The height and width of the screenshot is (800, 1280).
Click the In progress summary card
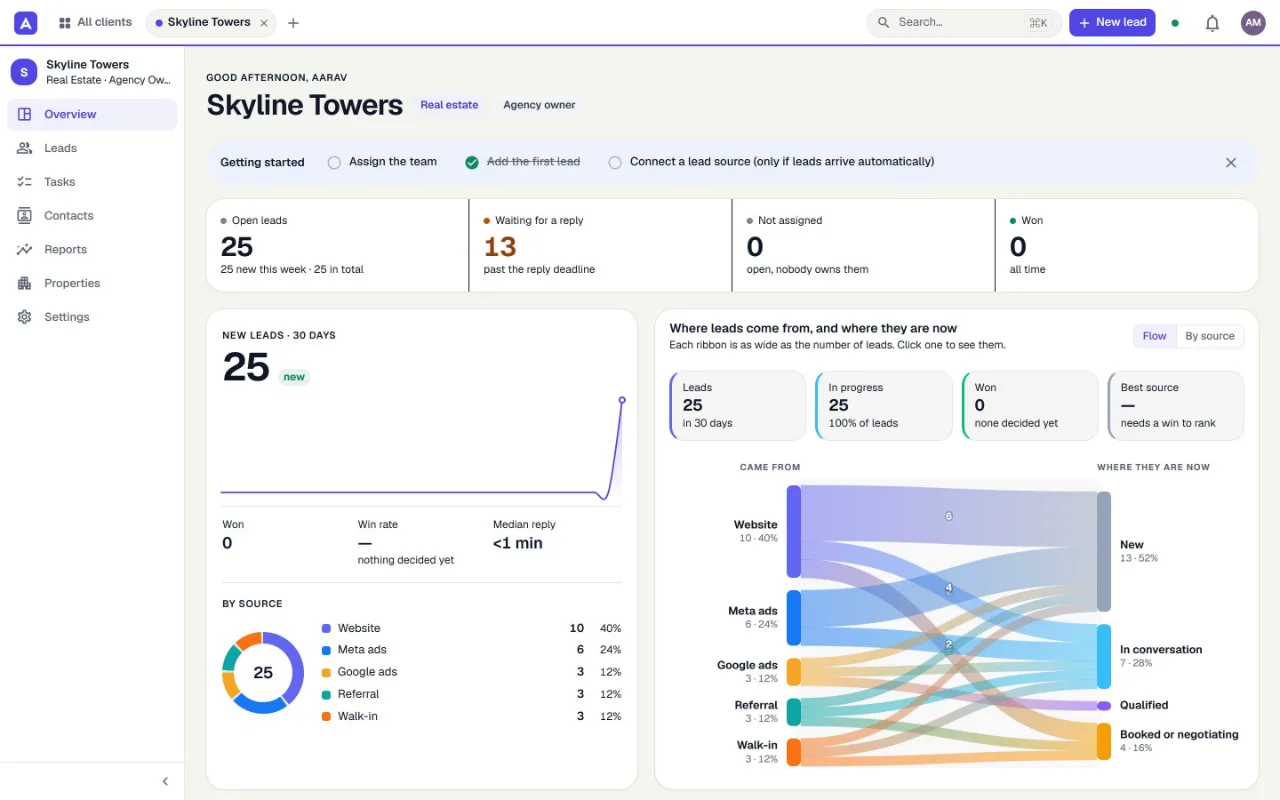(884, 406)
